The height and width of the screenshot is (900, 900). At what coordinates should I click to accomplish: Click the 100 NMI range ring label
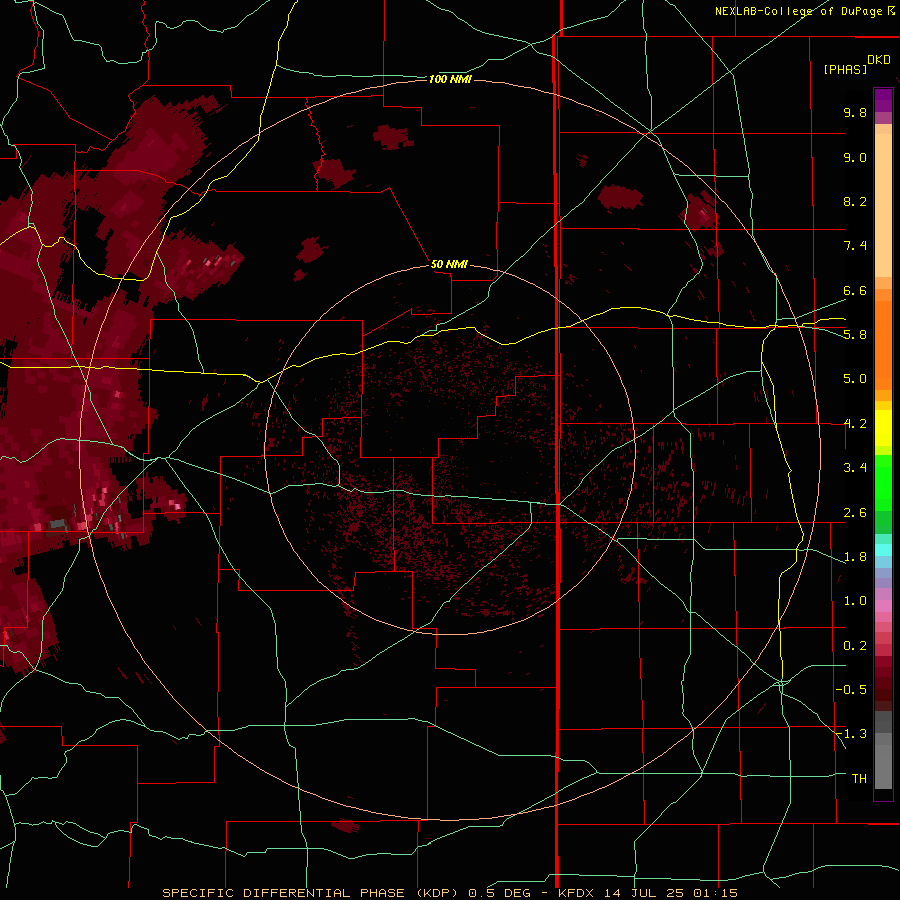coord(450,79)
